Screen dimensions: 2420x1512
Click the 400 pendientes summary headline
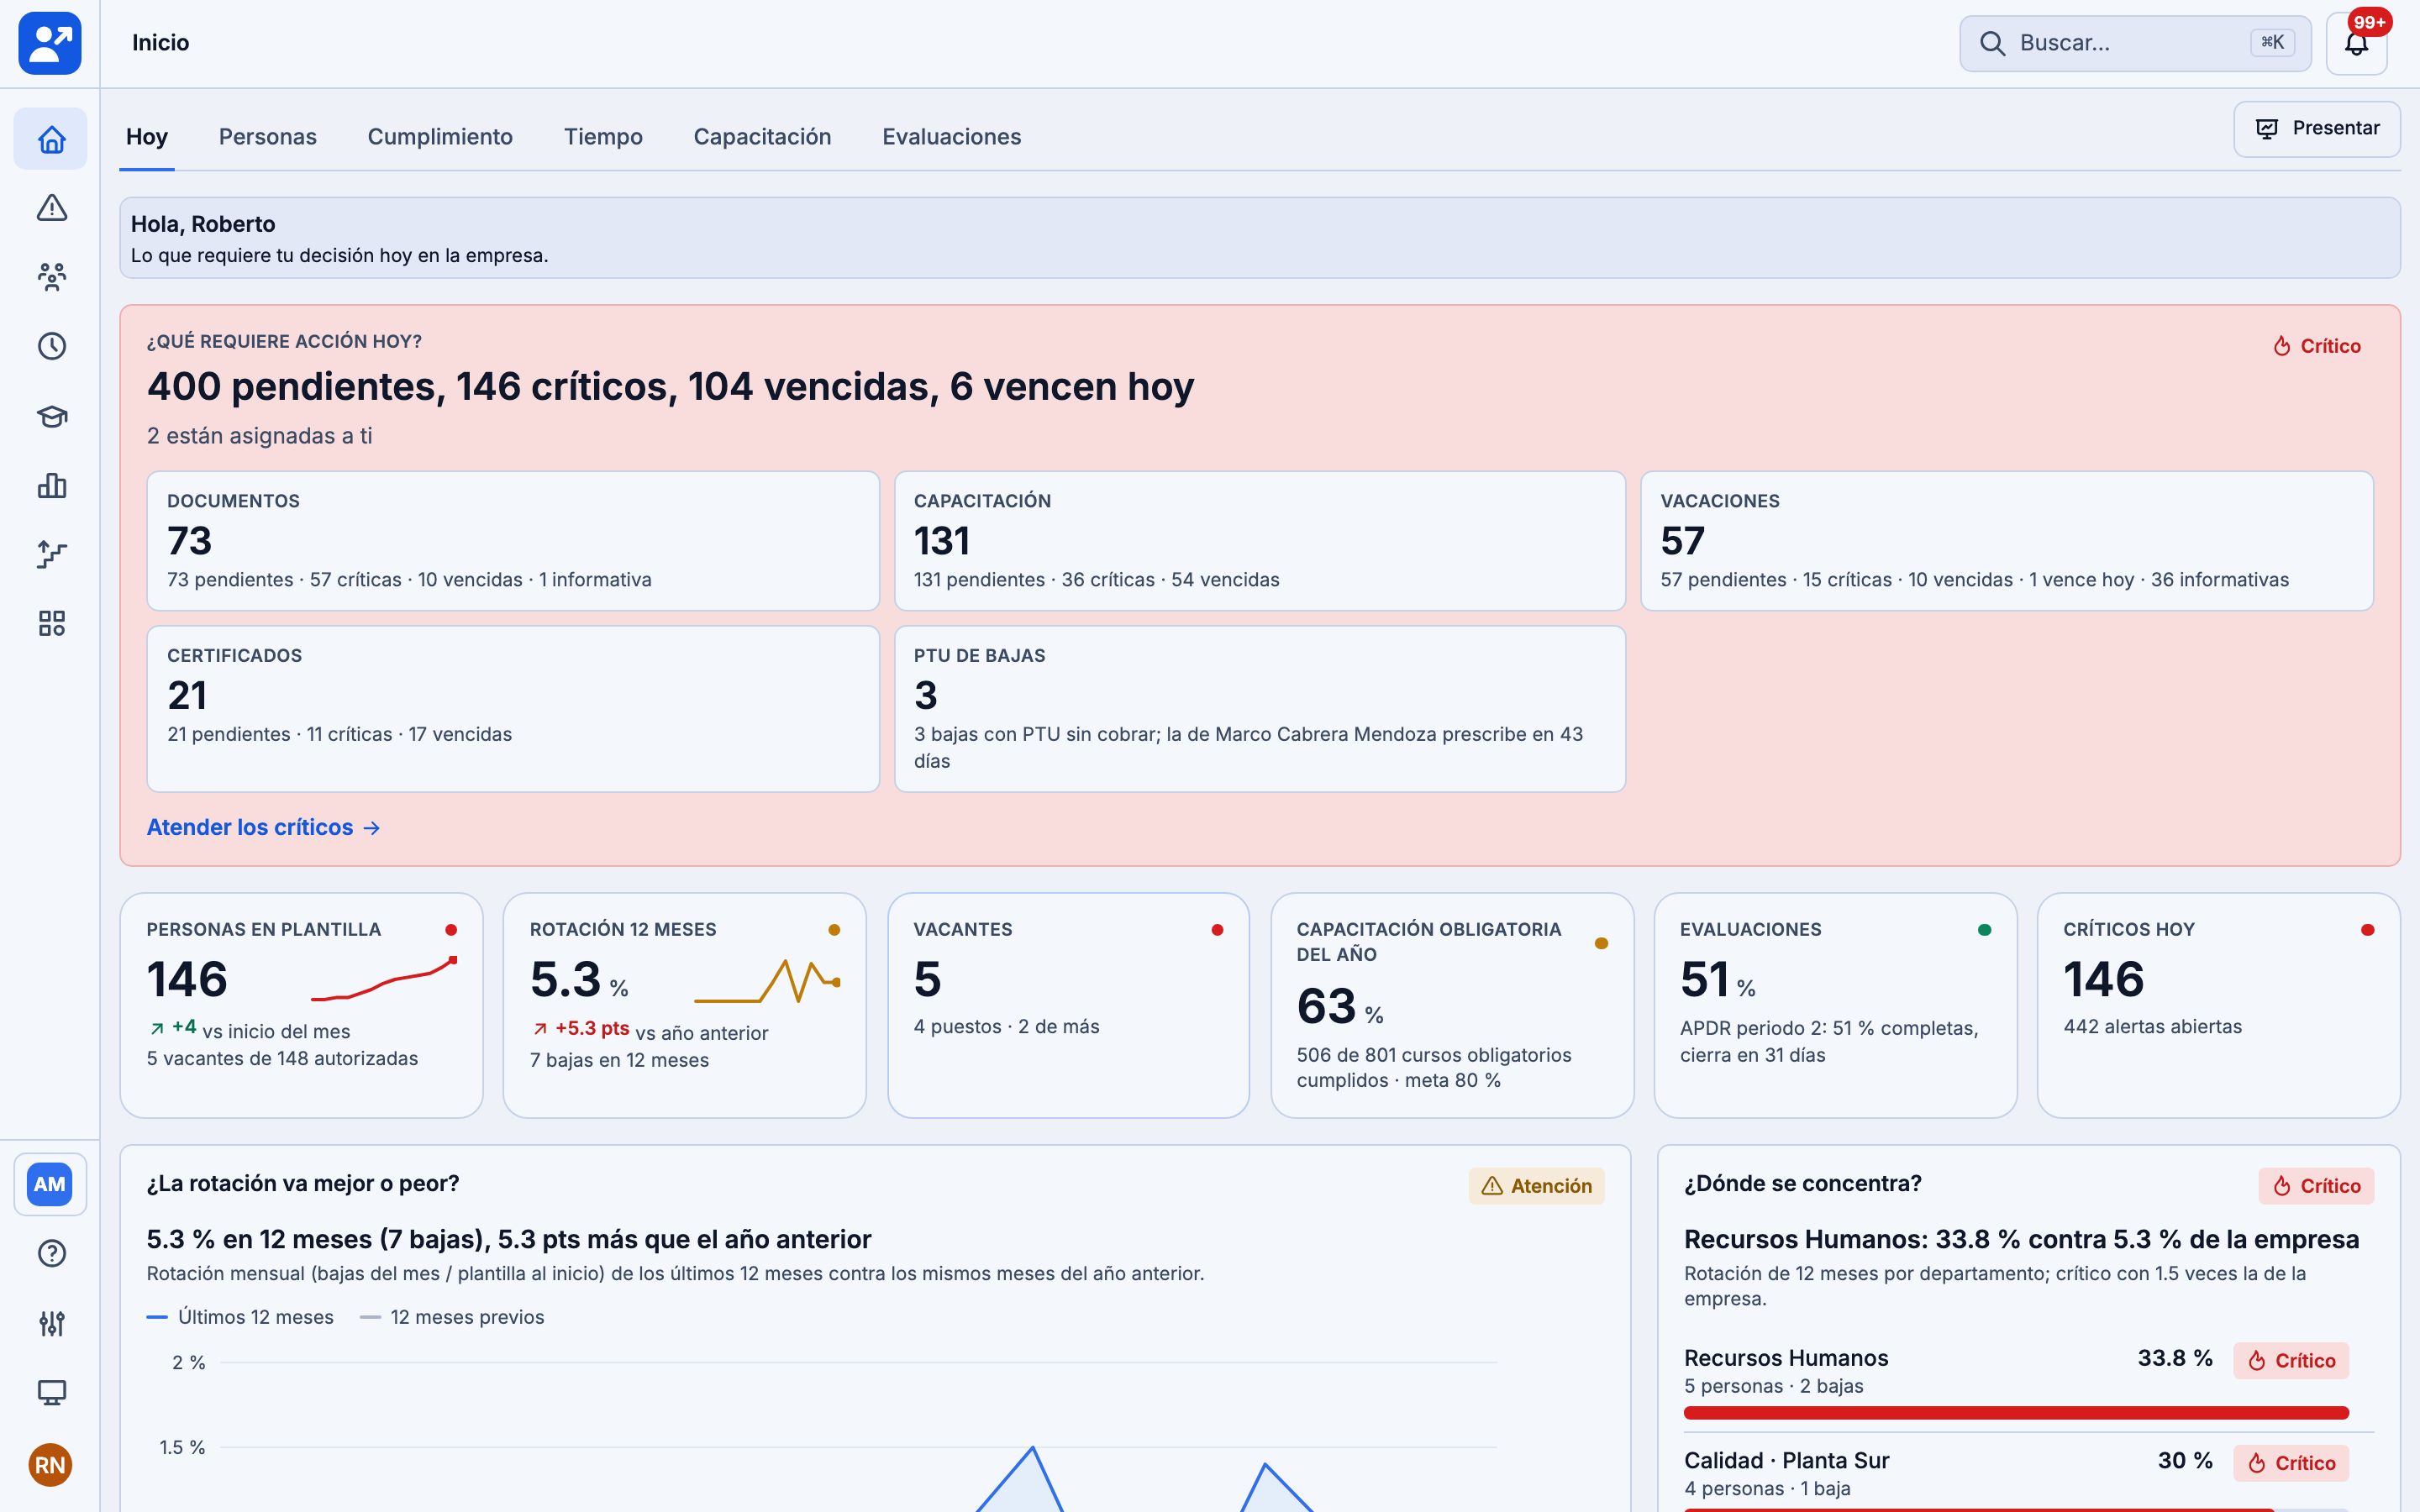(670, 387)
